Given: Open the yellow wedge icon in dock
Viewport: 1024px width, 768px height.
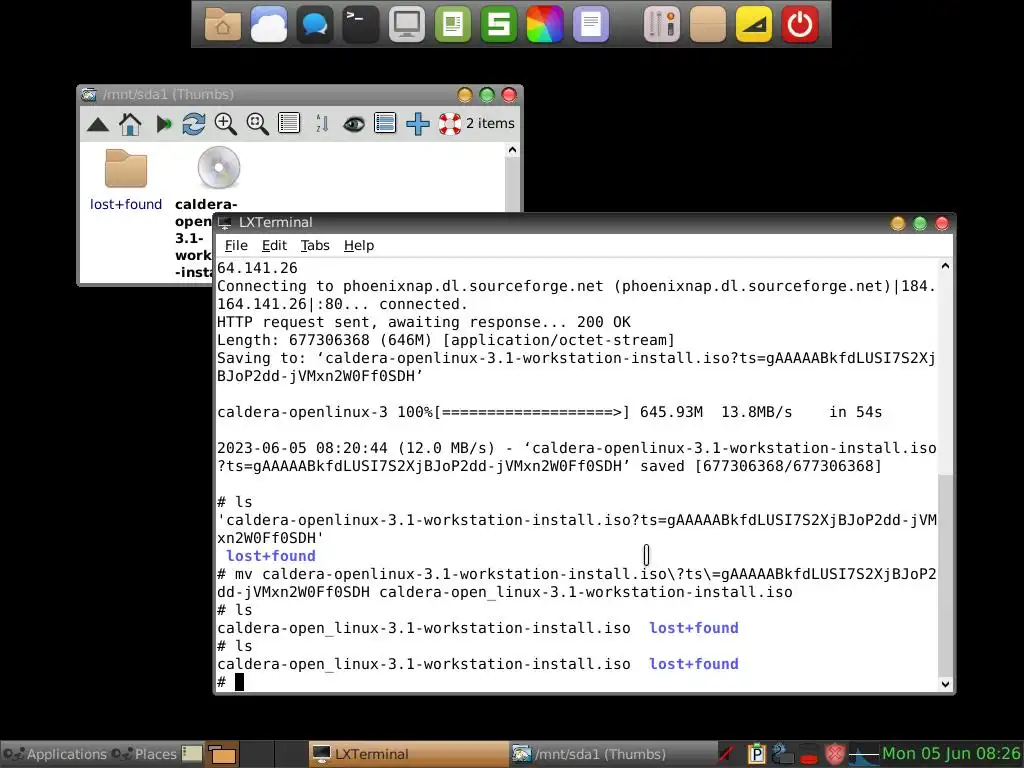Looking at the screenshot, I should [x=754, y=25].
